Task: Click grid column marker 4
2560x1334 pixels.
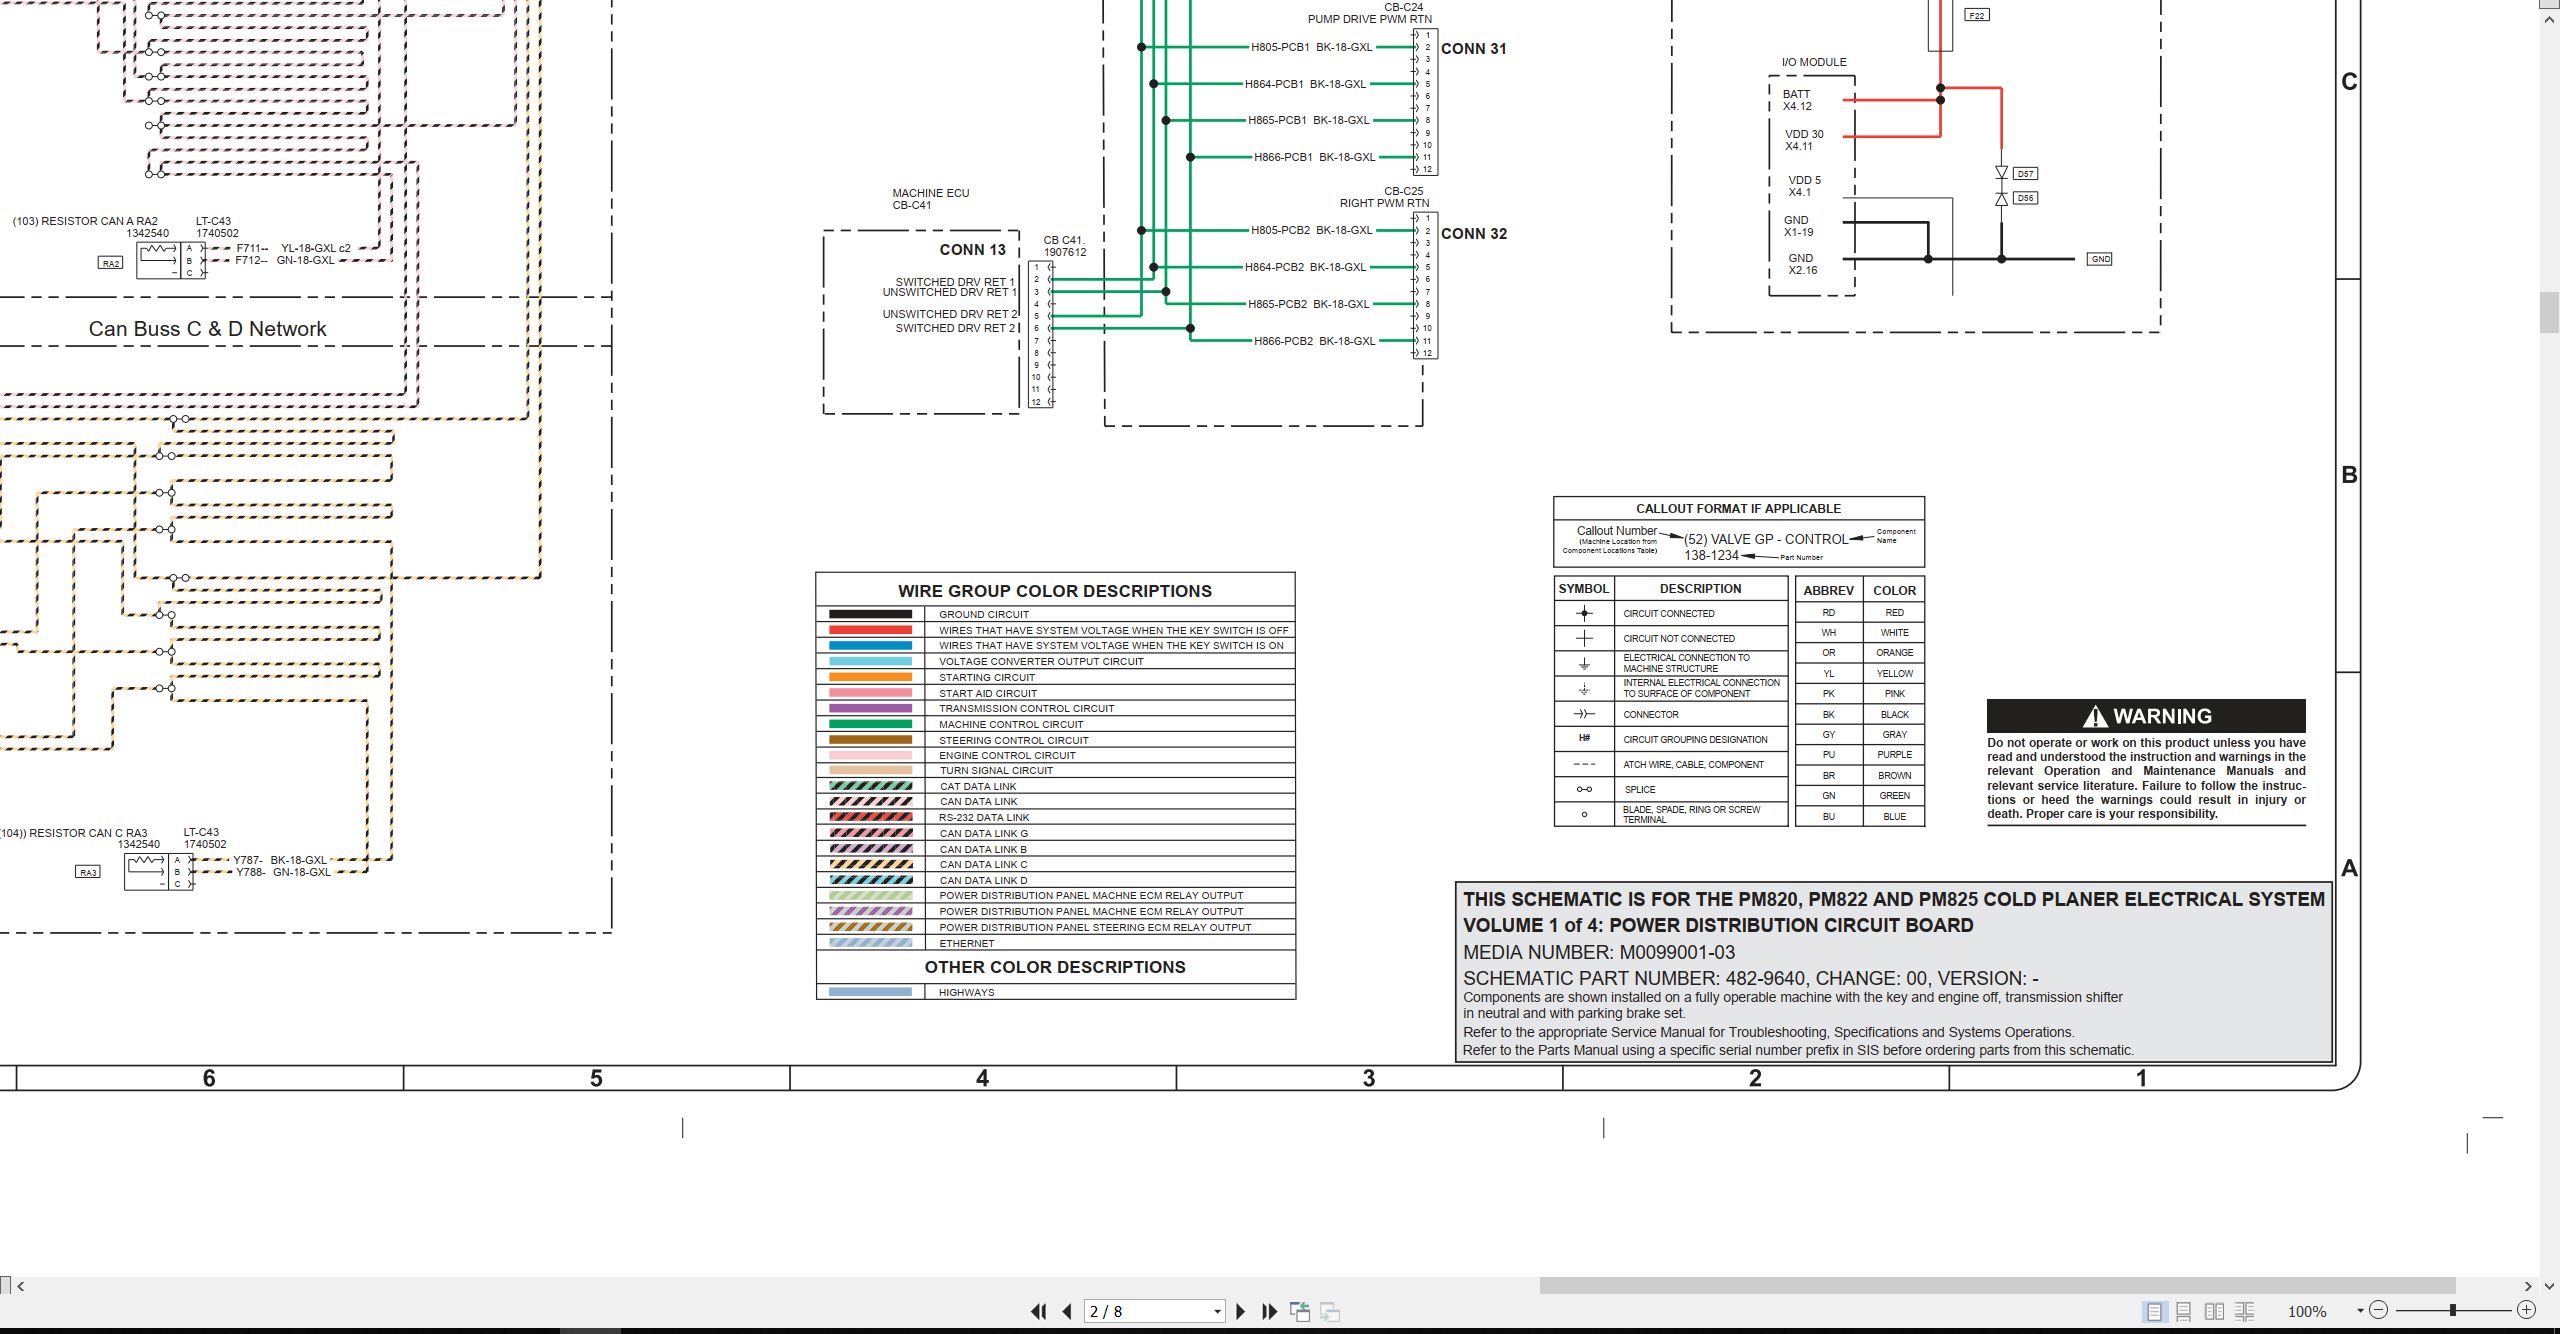Action: click(x=982, y=1078)
